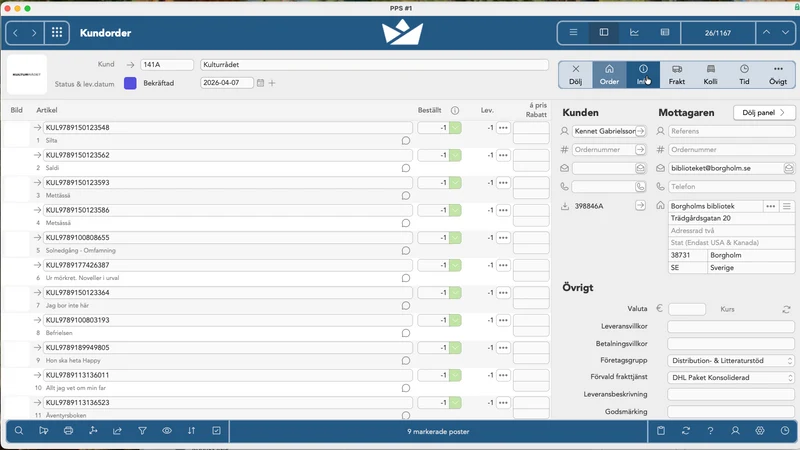Click the refresh icon in bottom bar
The image size is (800, 450).
(686, 431)
